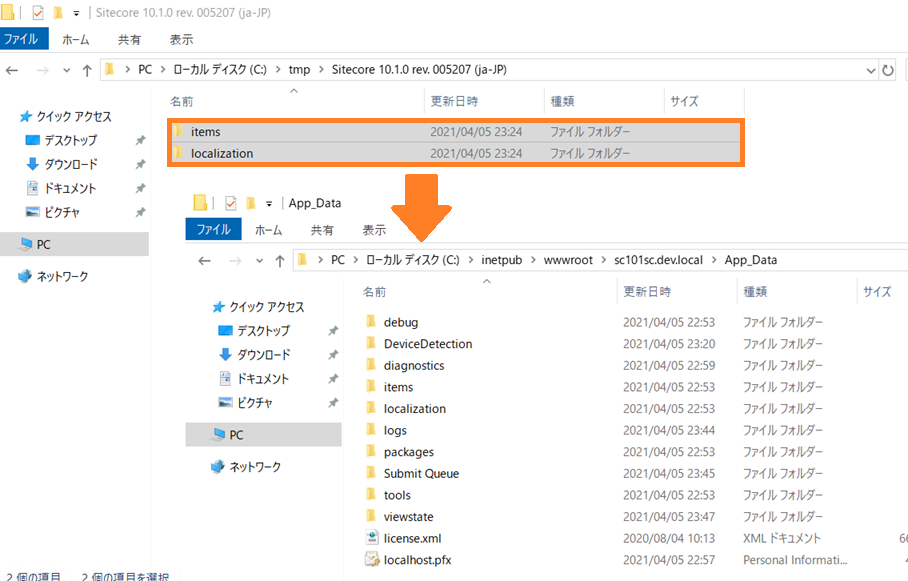Open the ファイル tab in App_Data window
This screenshot has width=908, height=581.
point(213,229)
